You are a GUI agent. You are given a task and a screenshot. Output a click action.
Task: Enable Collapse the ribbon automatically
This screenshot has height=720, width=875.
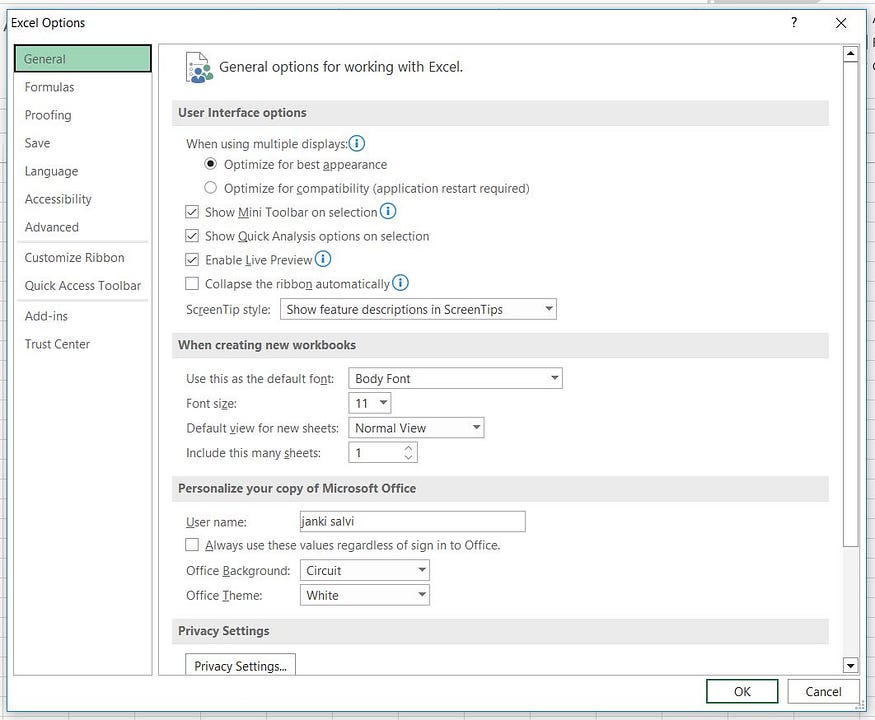(192, 284)
